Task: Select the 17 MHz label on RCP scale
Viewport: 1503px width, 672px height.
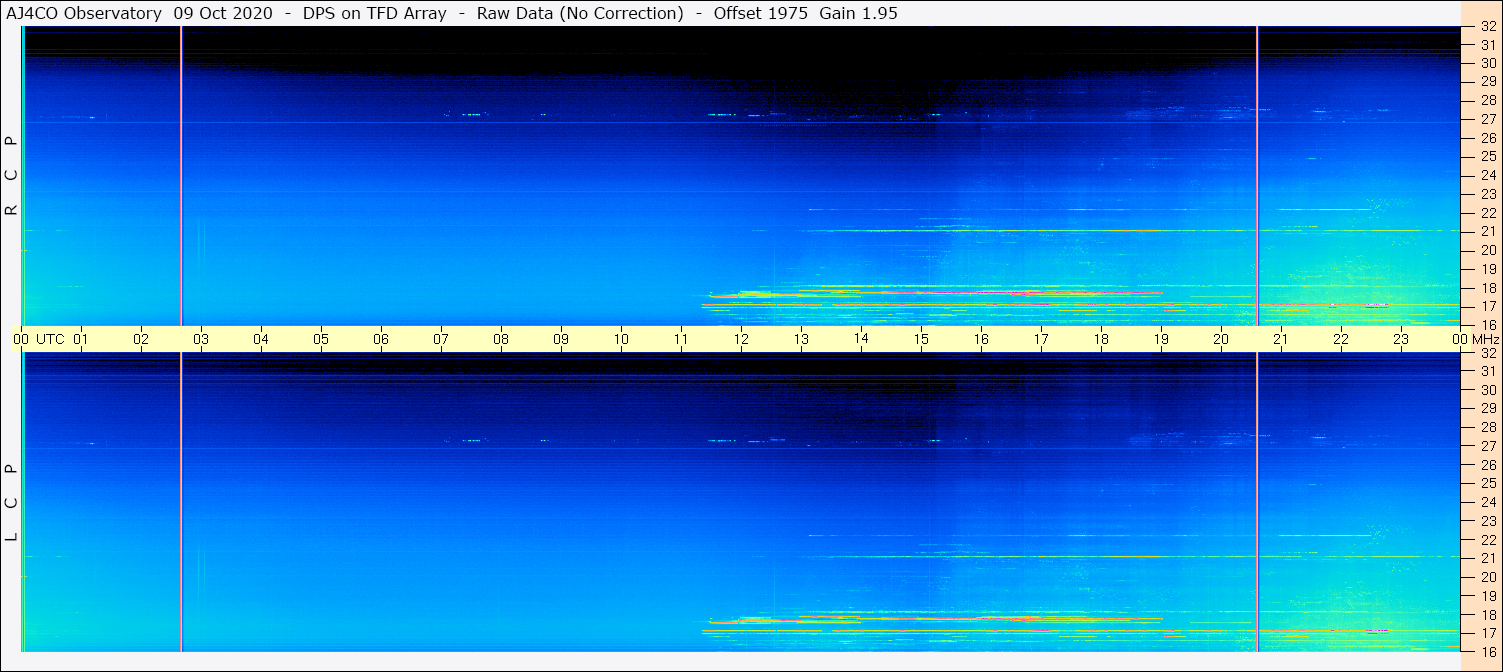Action: 1487,306
